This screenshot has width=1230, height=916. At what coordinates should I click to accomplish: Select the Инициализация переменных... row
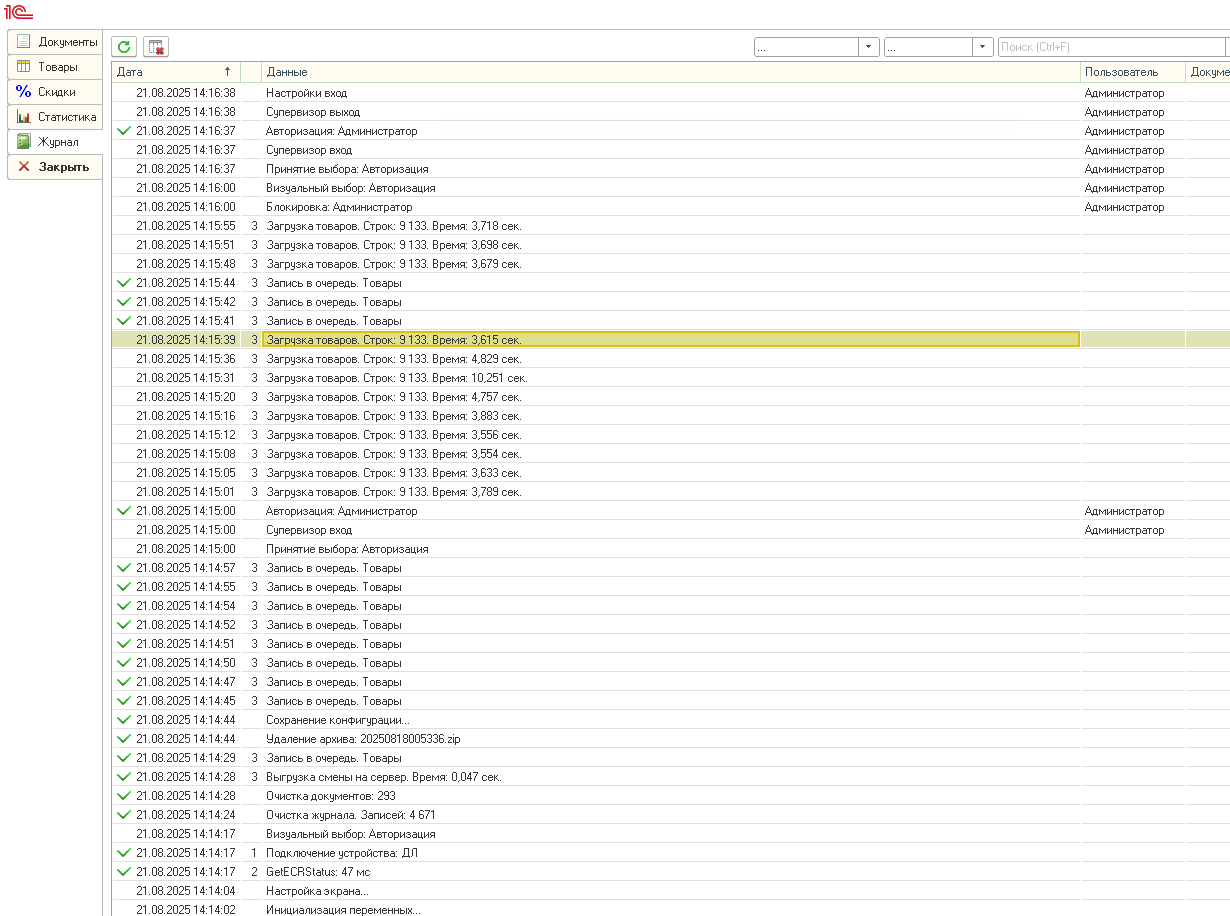click(670, 910)
